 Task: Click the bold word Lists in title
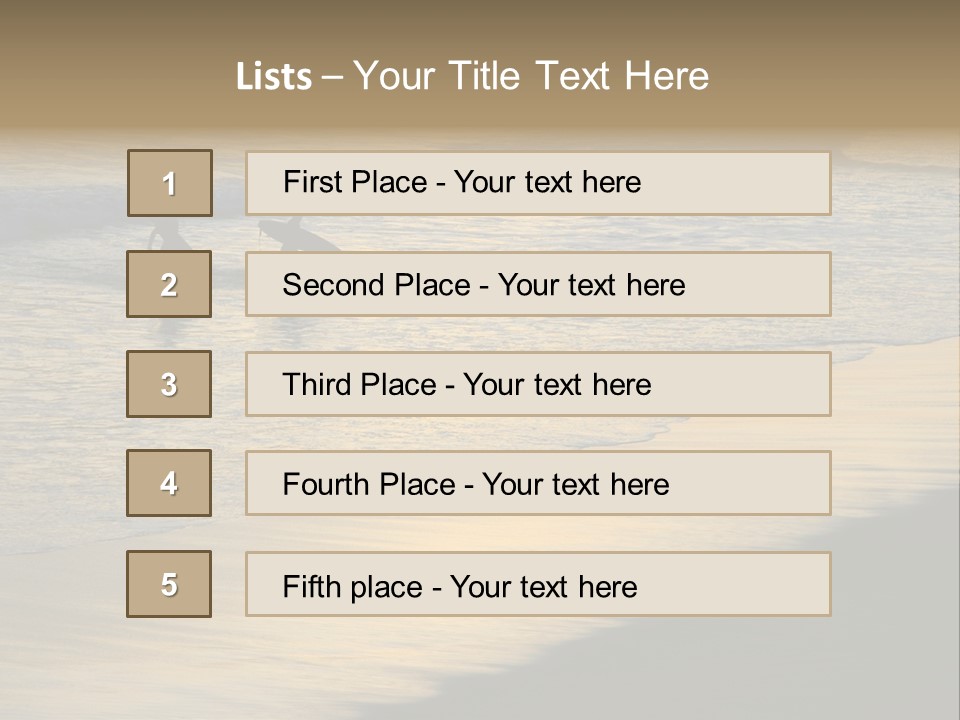pos(274,77)
